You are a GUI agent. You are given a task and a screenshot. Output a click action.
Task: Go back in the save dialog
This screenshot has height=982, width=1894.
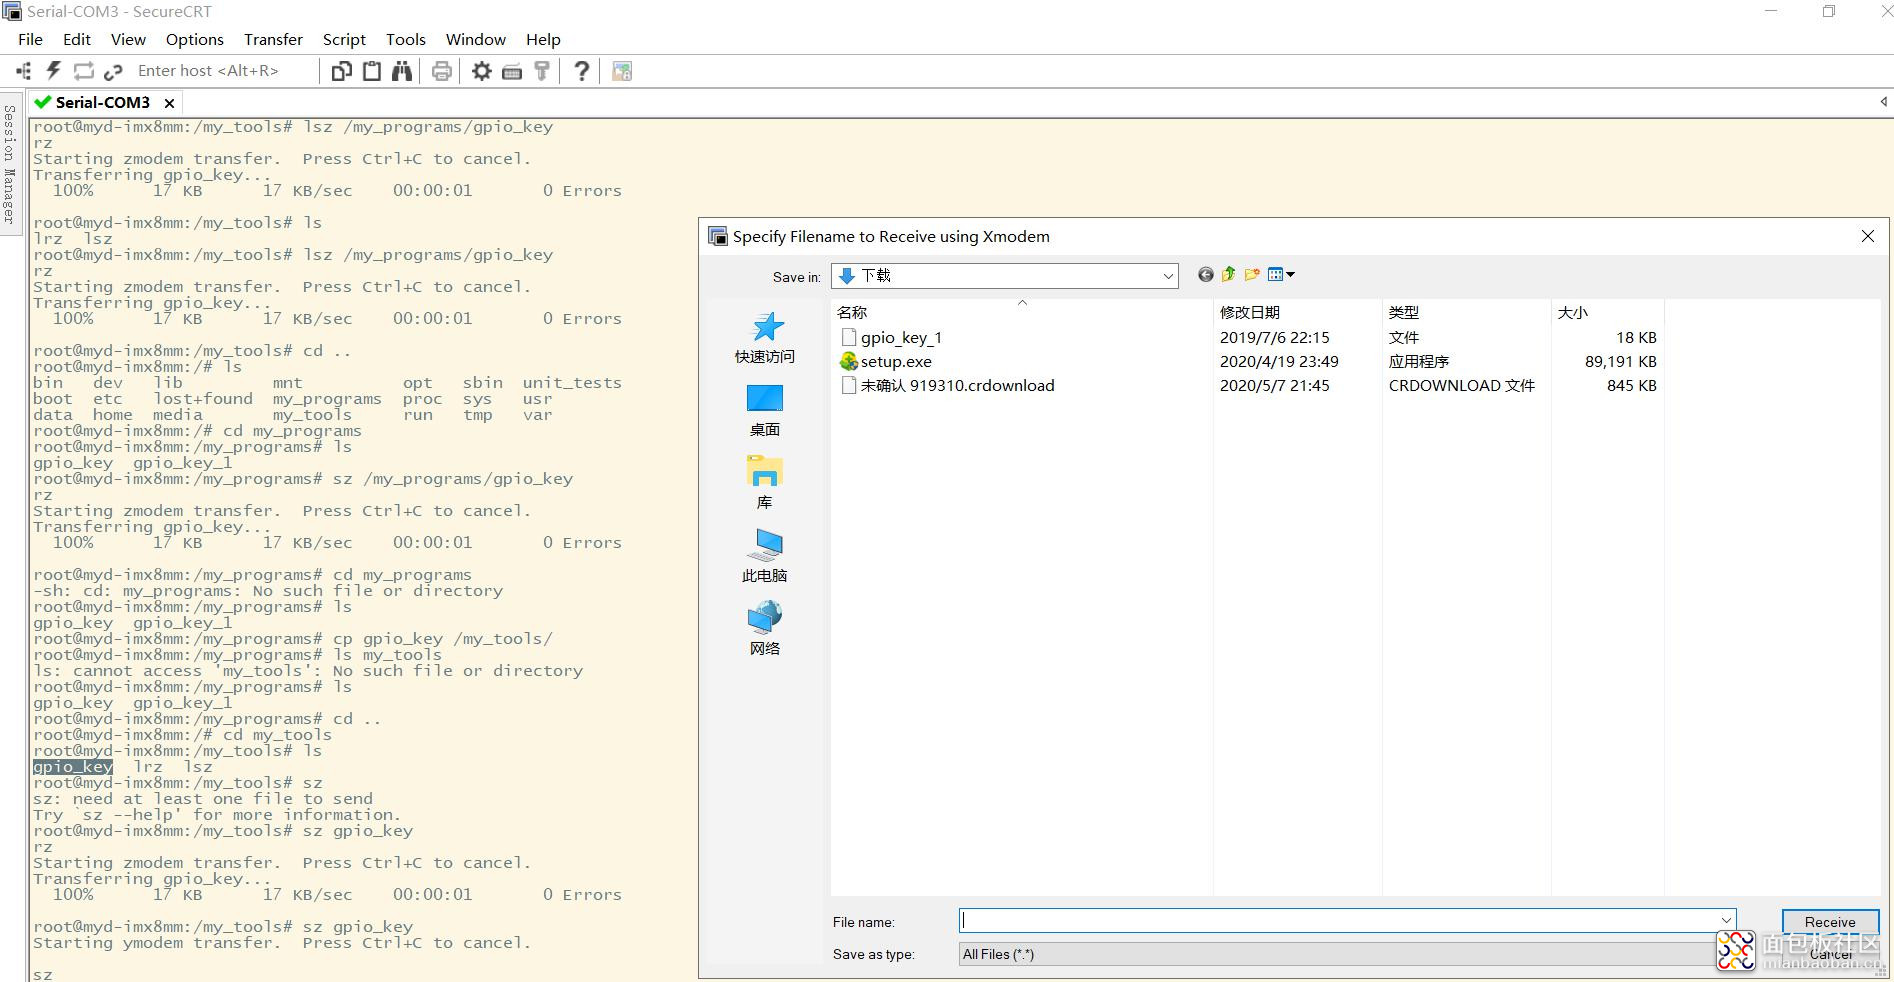point(1206,274)
